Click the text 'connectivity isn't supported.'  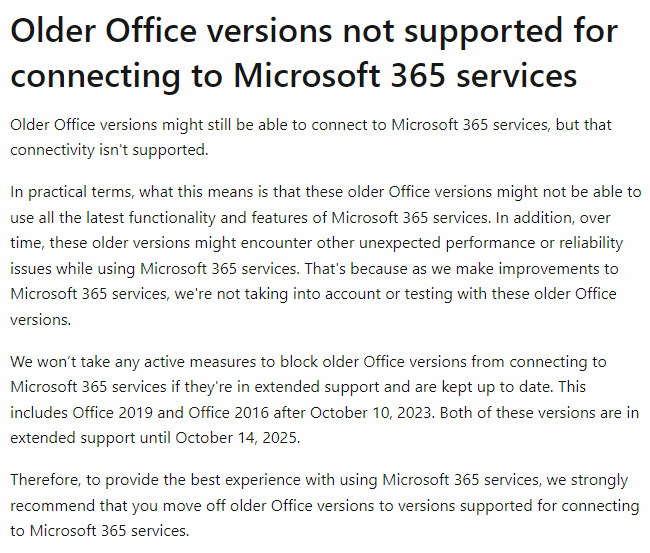point(109,150)
